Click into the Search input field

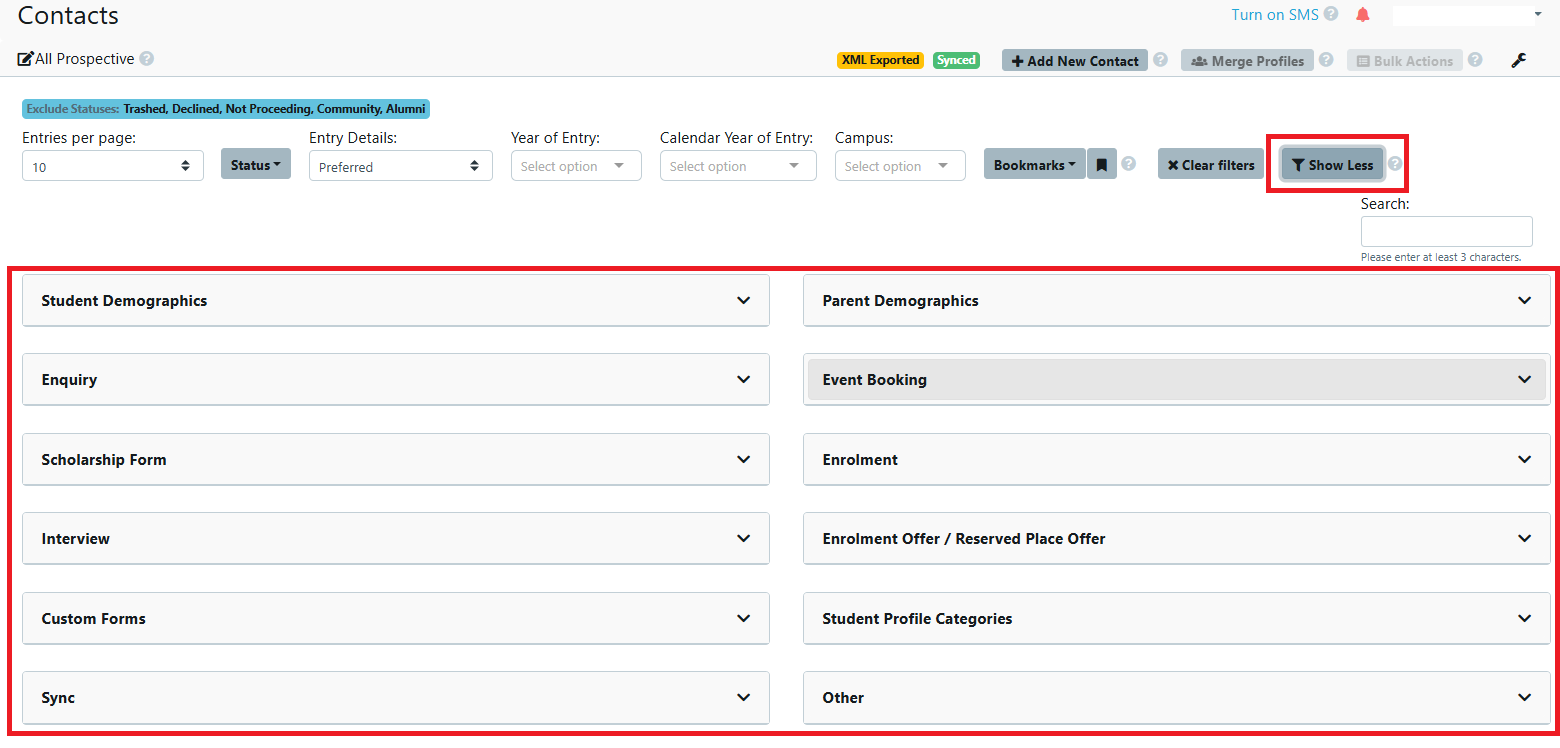pyautogui.click(x=1446, y=231)
